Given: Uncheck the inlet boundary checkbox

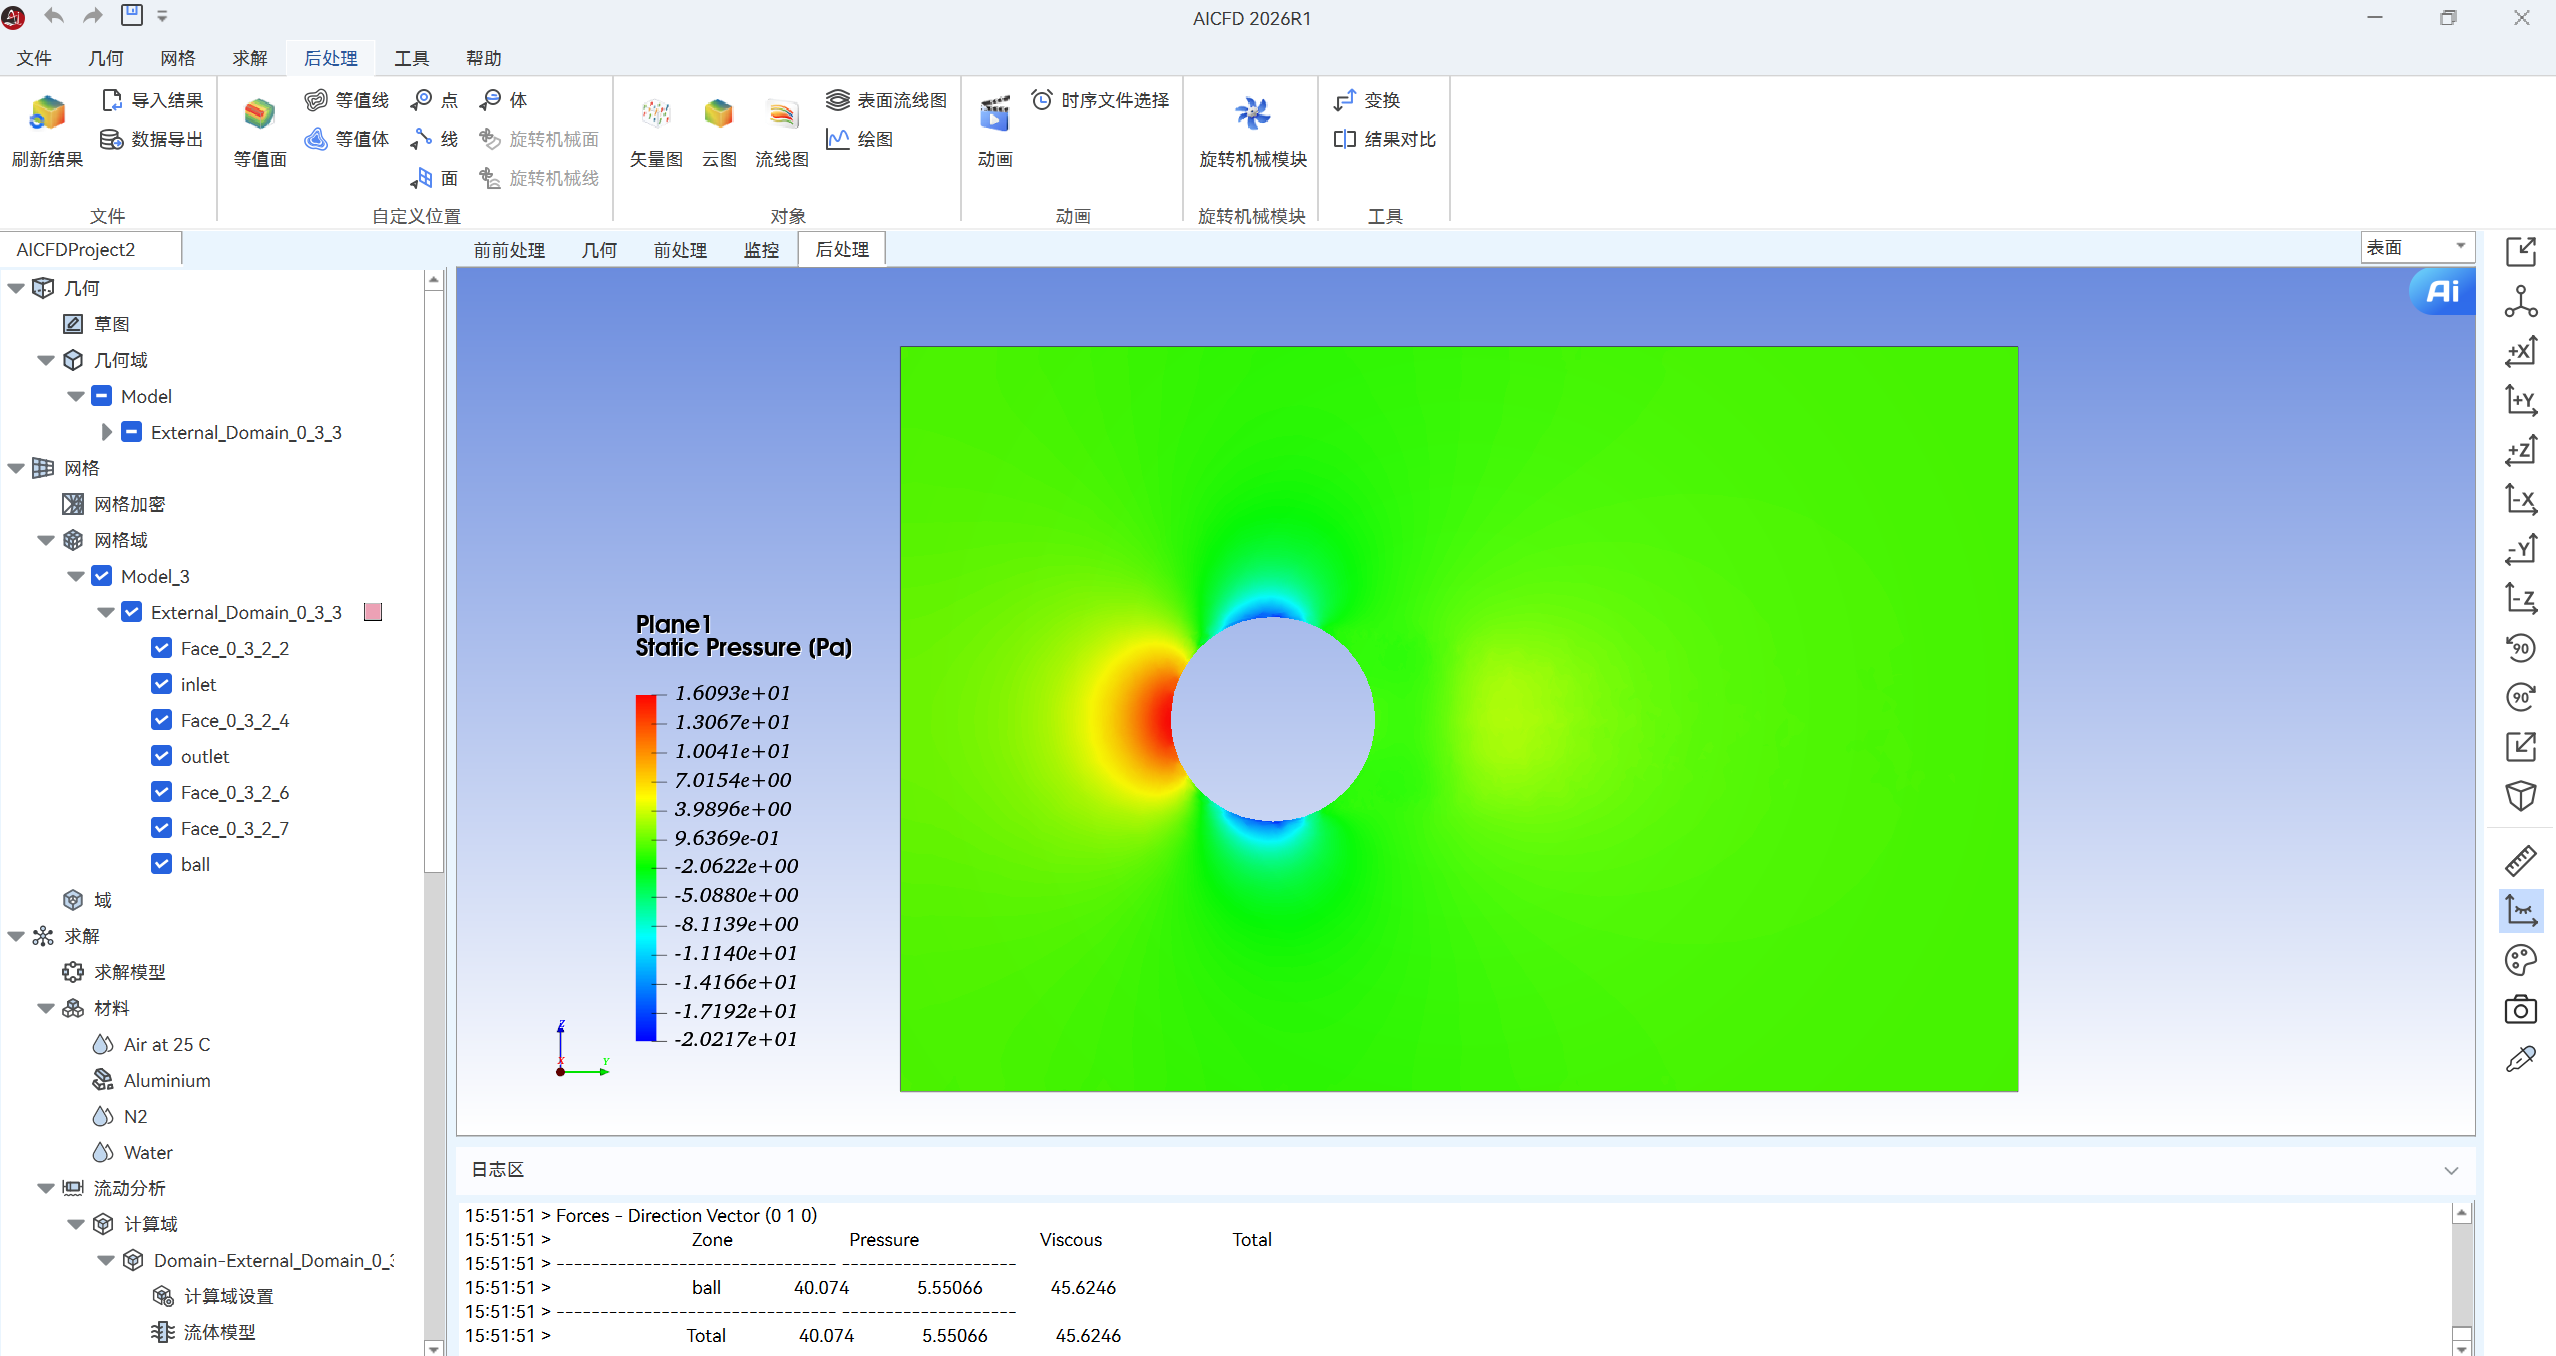Looking at the screenshot, I should point(161,684).
